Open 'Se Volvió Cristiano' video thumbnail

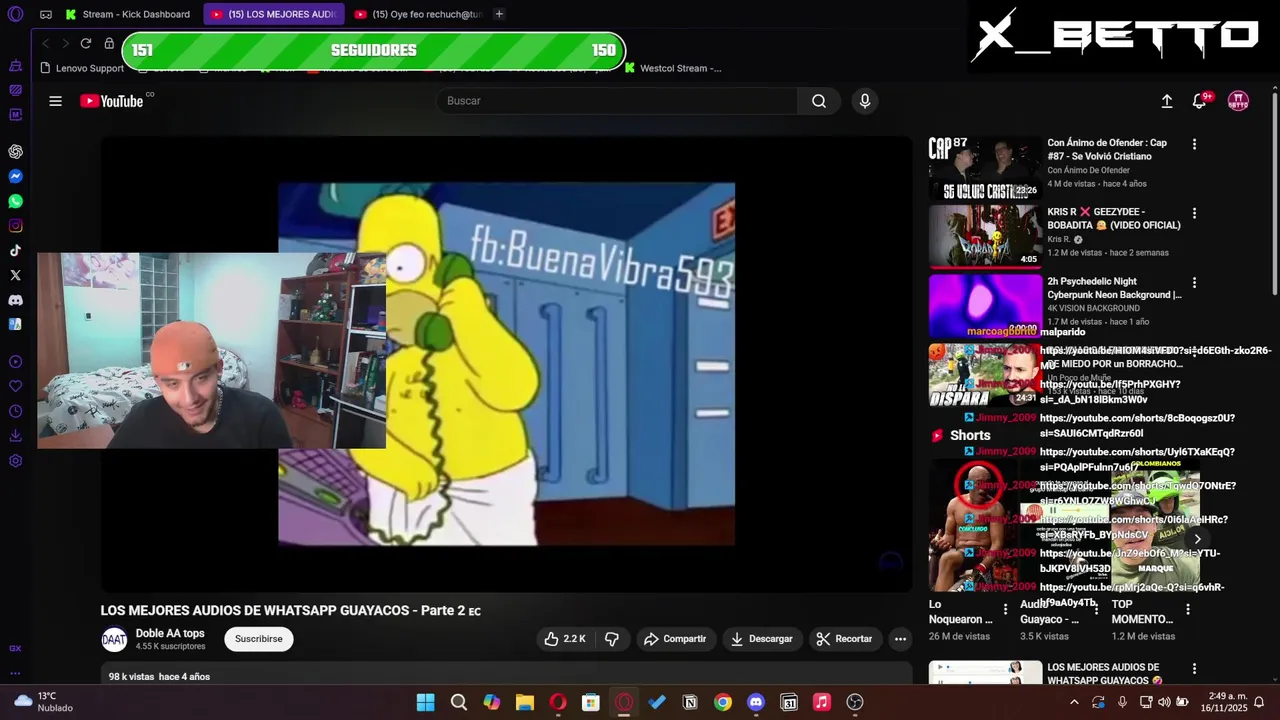985,168
